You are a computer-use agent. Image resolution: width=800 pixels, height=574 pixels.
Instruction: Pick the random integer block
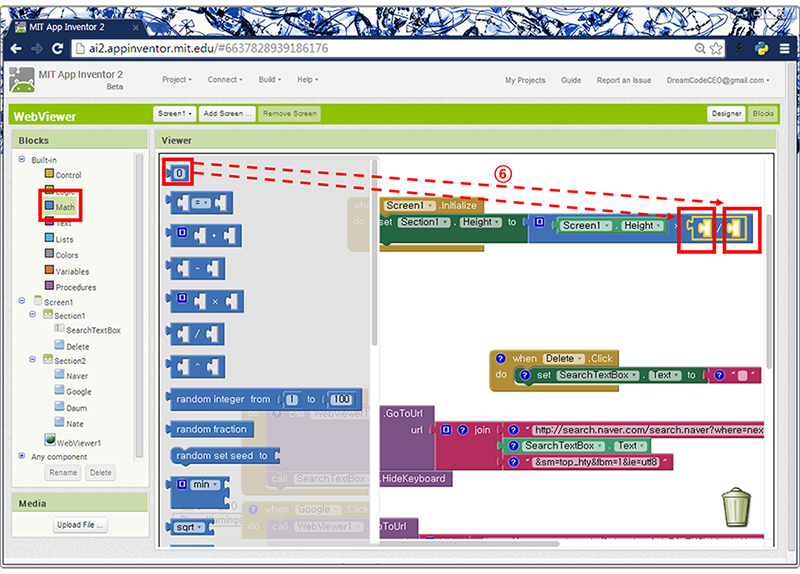(x=264, y=399)
